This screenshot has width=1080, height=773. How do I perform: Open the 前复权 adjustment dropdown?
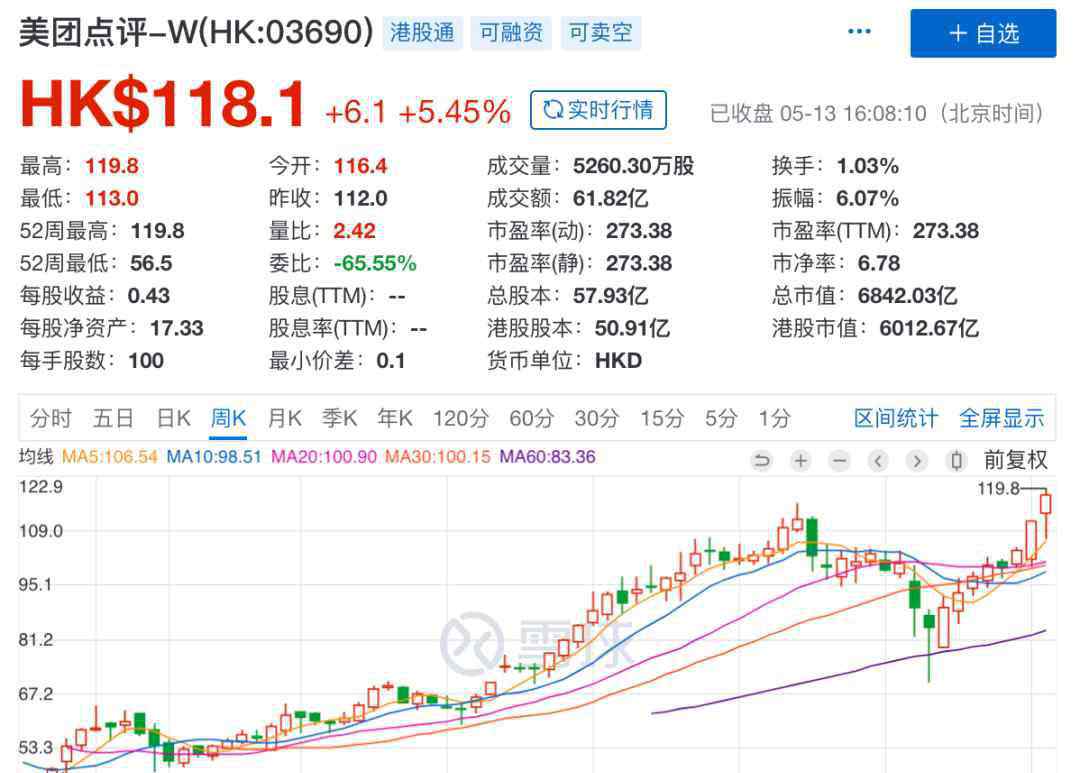[x=1016, y=460]
